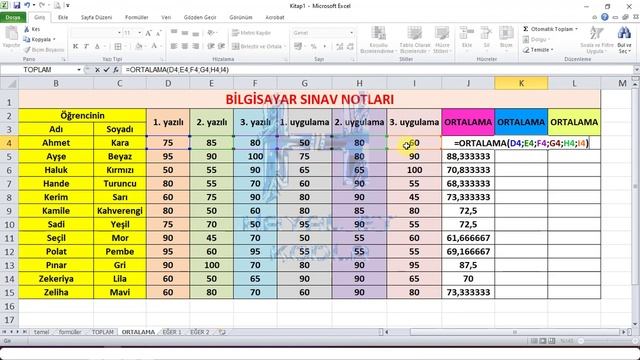The image size is (640, 360).
Task: Switch to Normal view in status bar
Action: 534,341
